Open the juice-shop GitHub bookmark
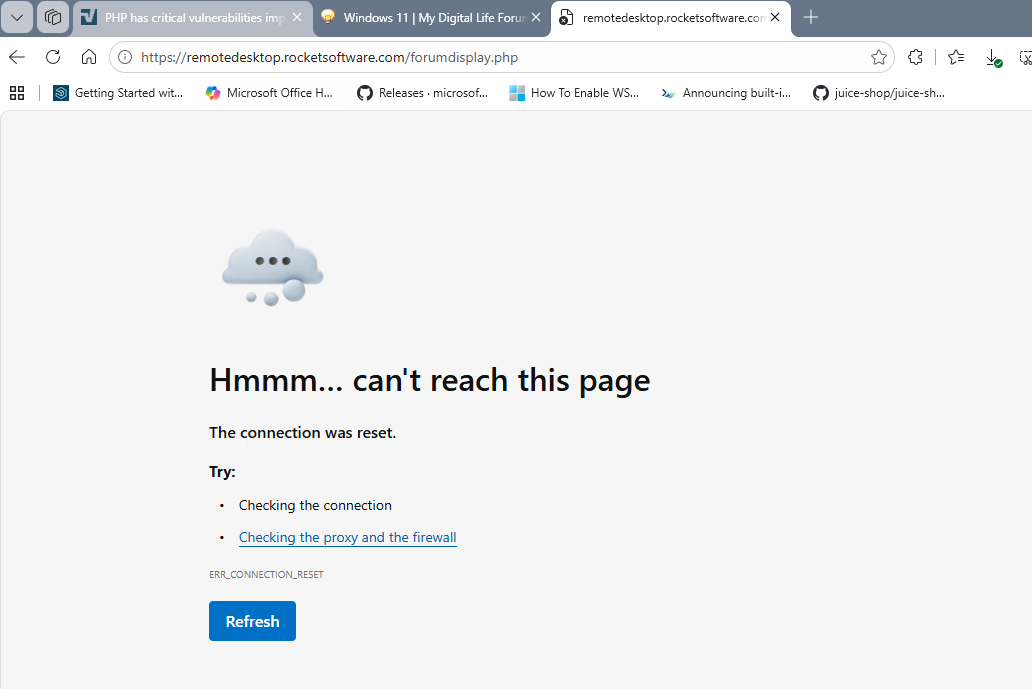This screenshot has width=1032, height=689. (x=879, y=93)
